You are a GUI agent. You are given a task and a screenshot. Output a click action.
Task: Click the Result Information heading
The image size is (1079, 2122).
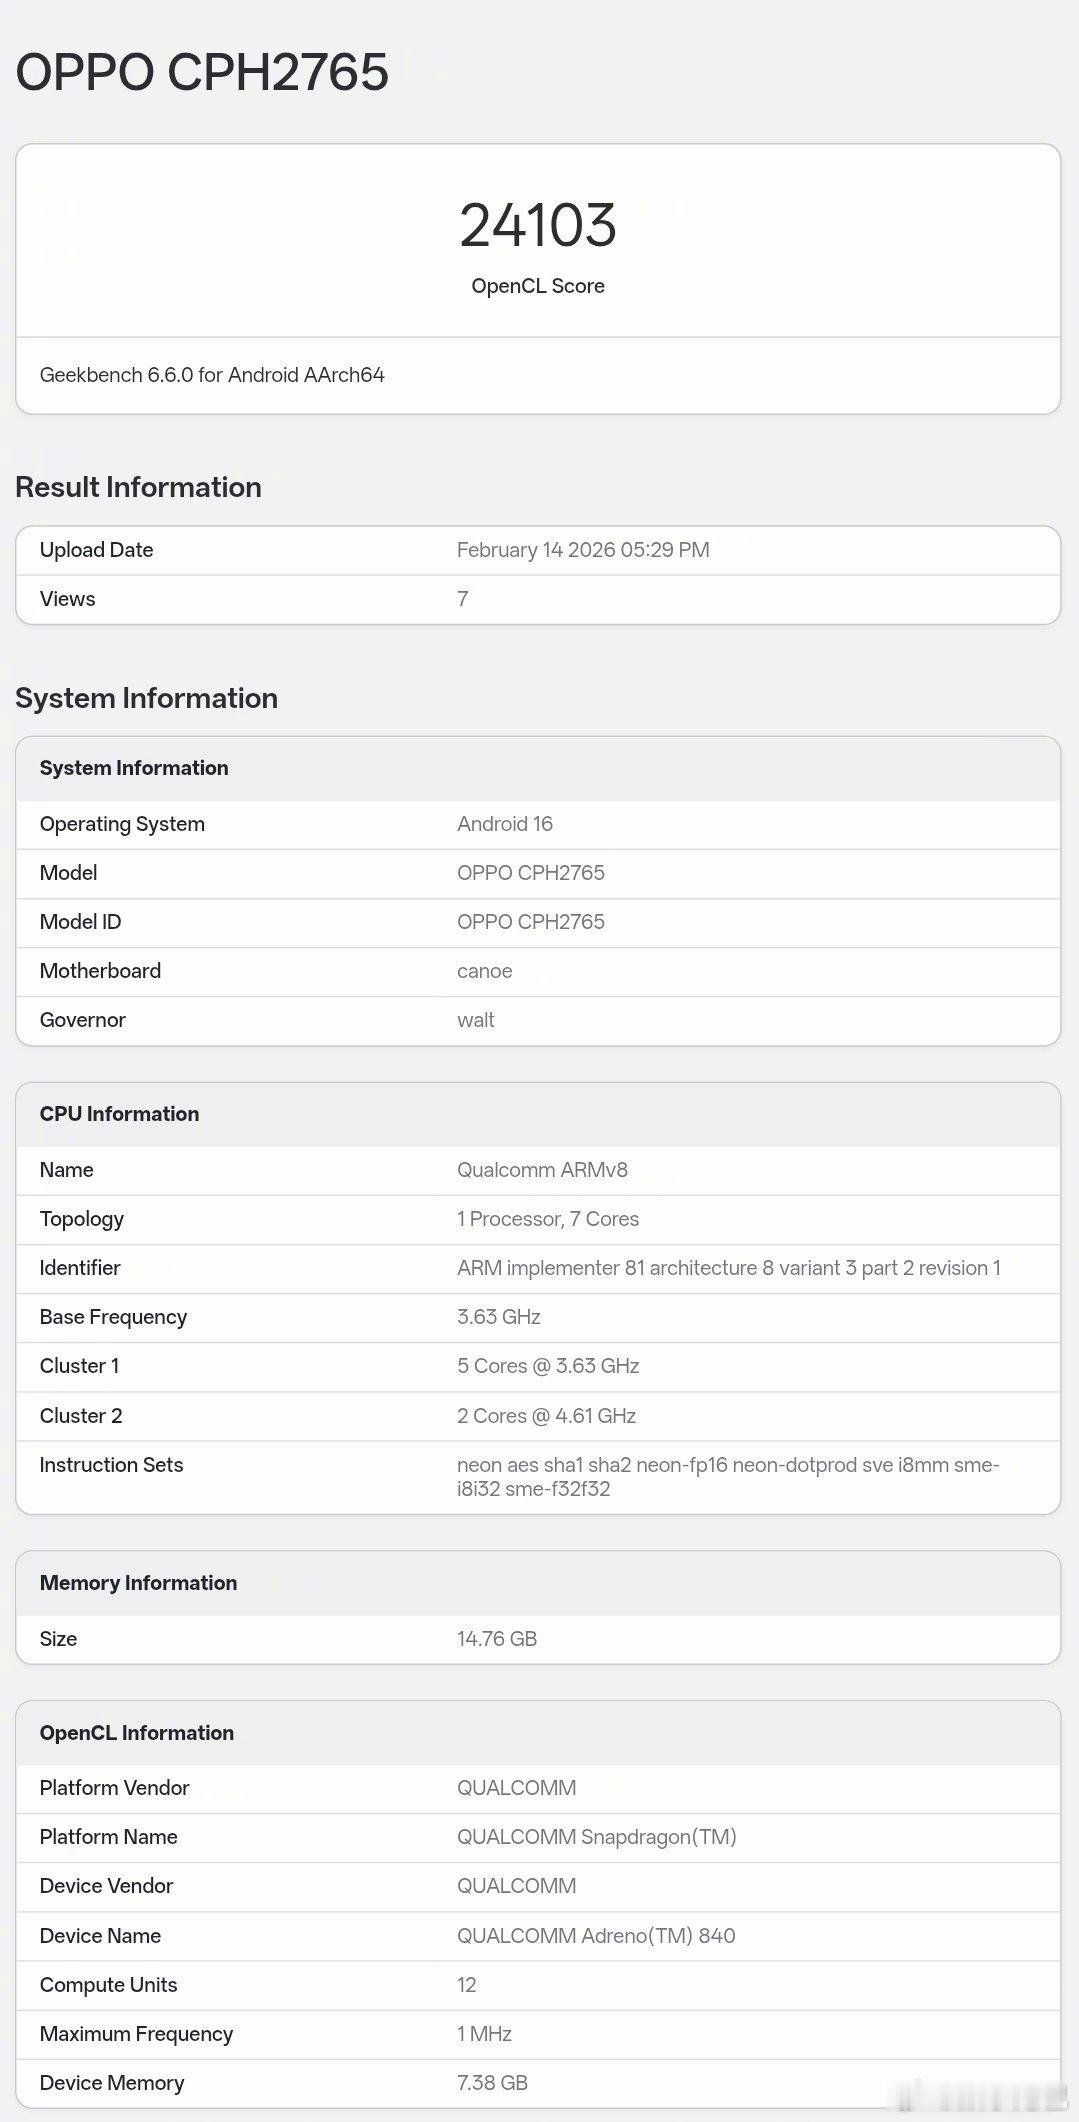[x=138, y=487]
